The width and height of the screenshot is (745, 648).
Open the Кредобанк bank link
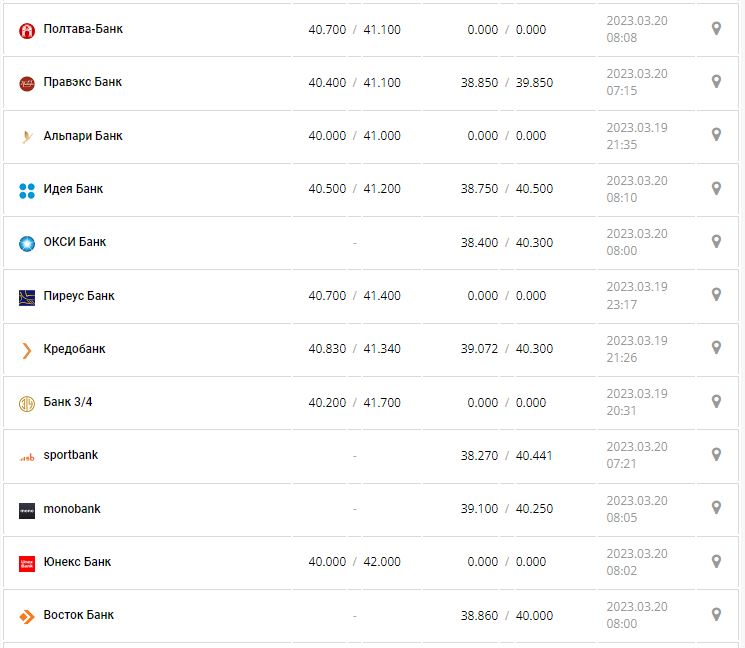pyautogui.click(x=74, y=349)
